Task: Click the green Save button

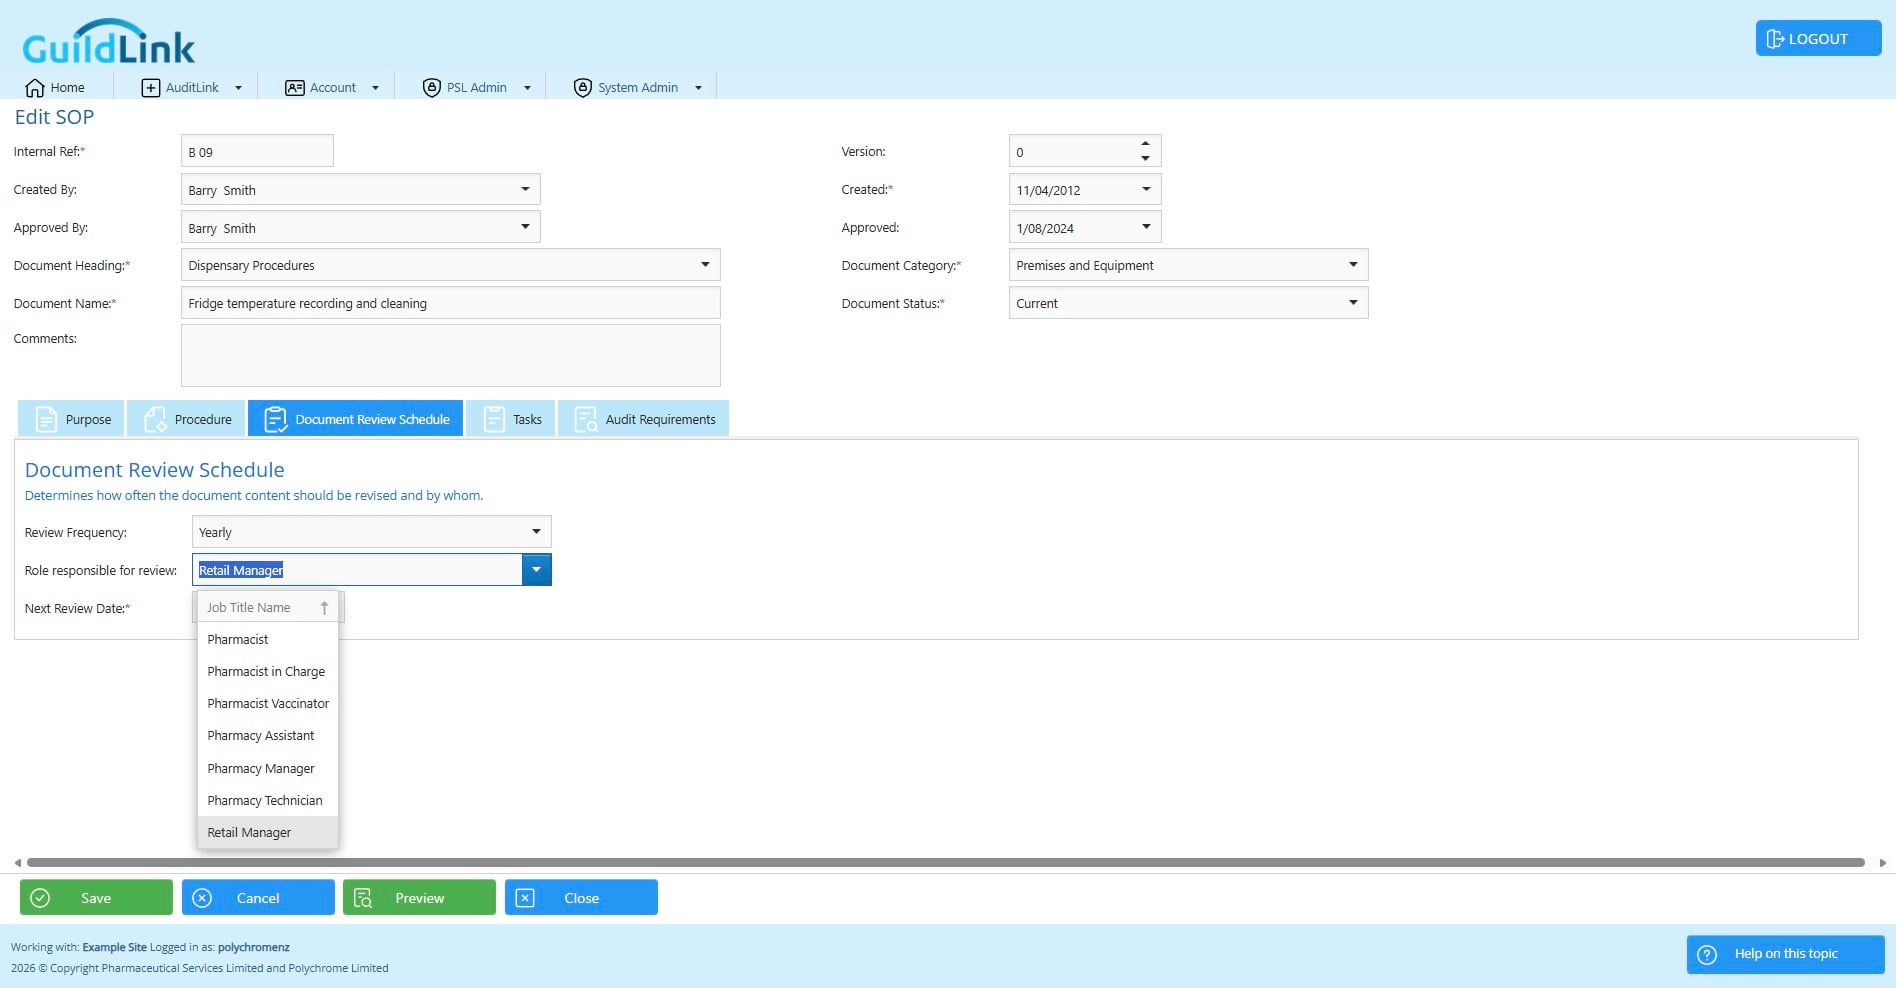Action: 96,898
